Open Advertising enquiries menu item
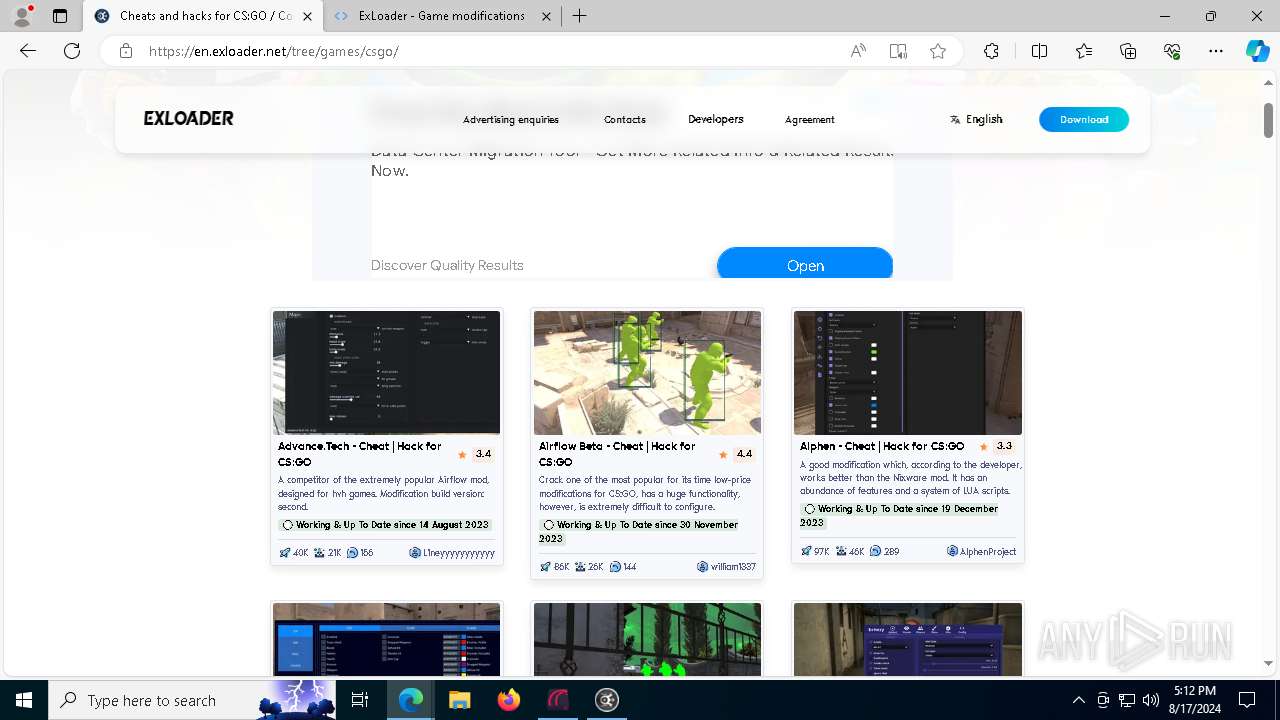The image size is (1280, 720). coord(511,119)
